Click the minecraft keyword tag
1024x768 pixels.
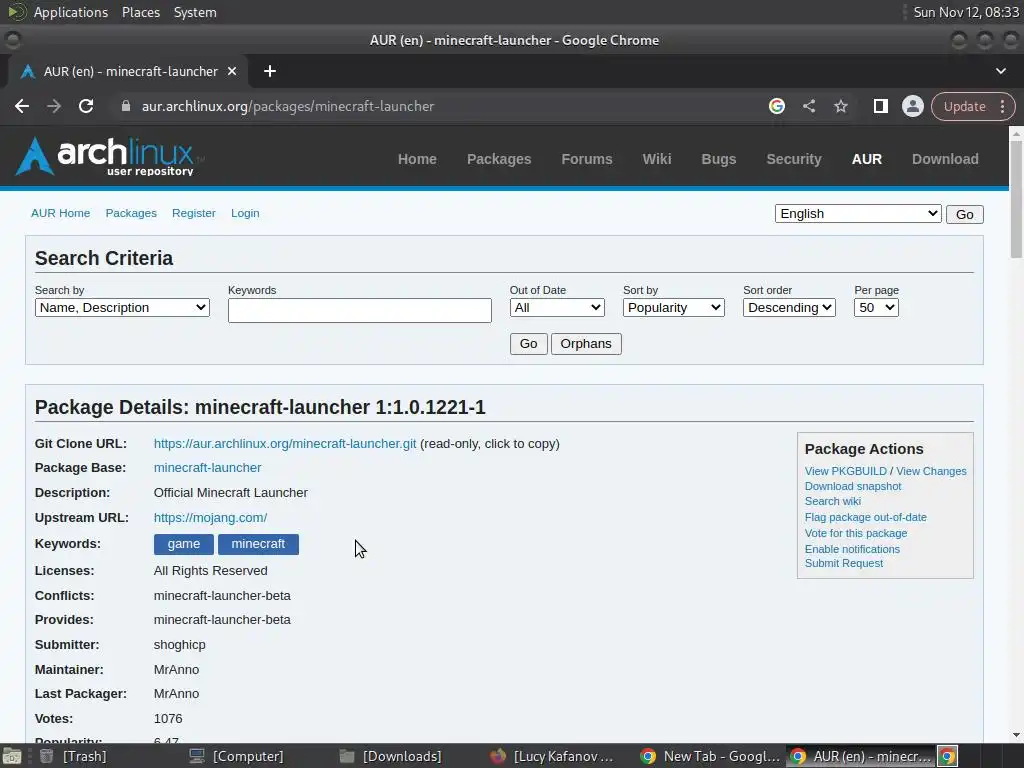point(258,544)
